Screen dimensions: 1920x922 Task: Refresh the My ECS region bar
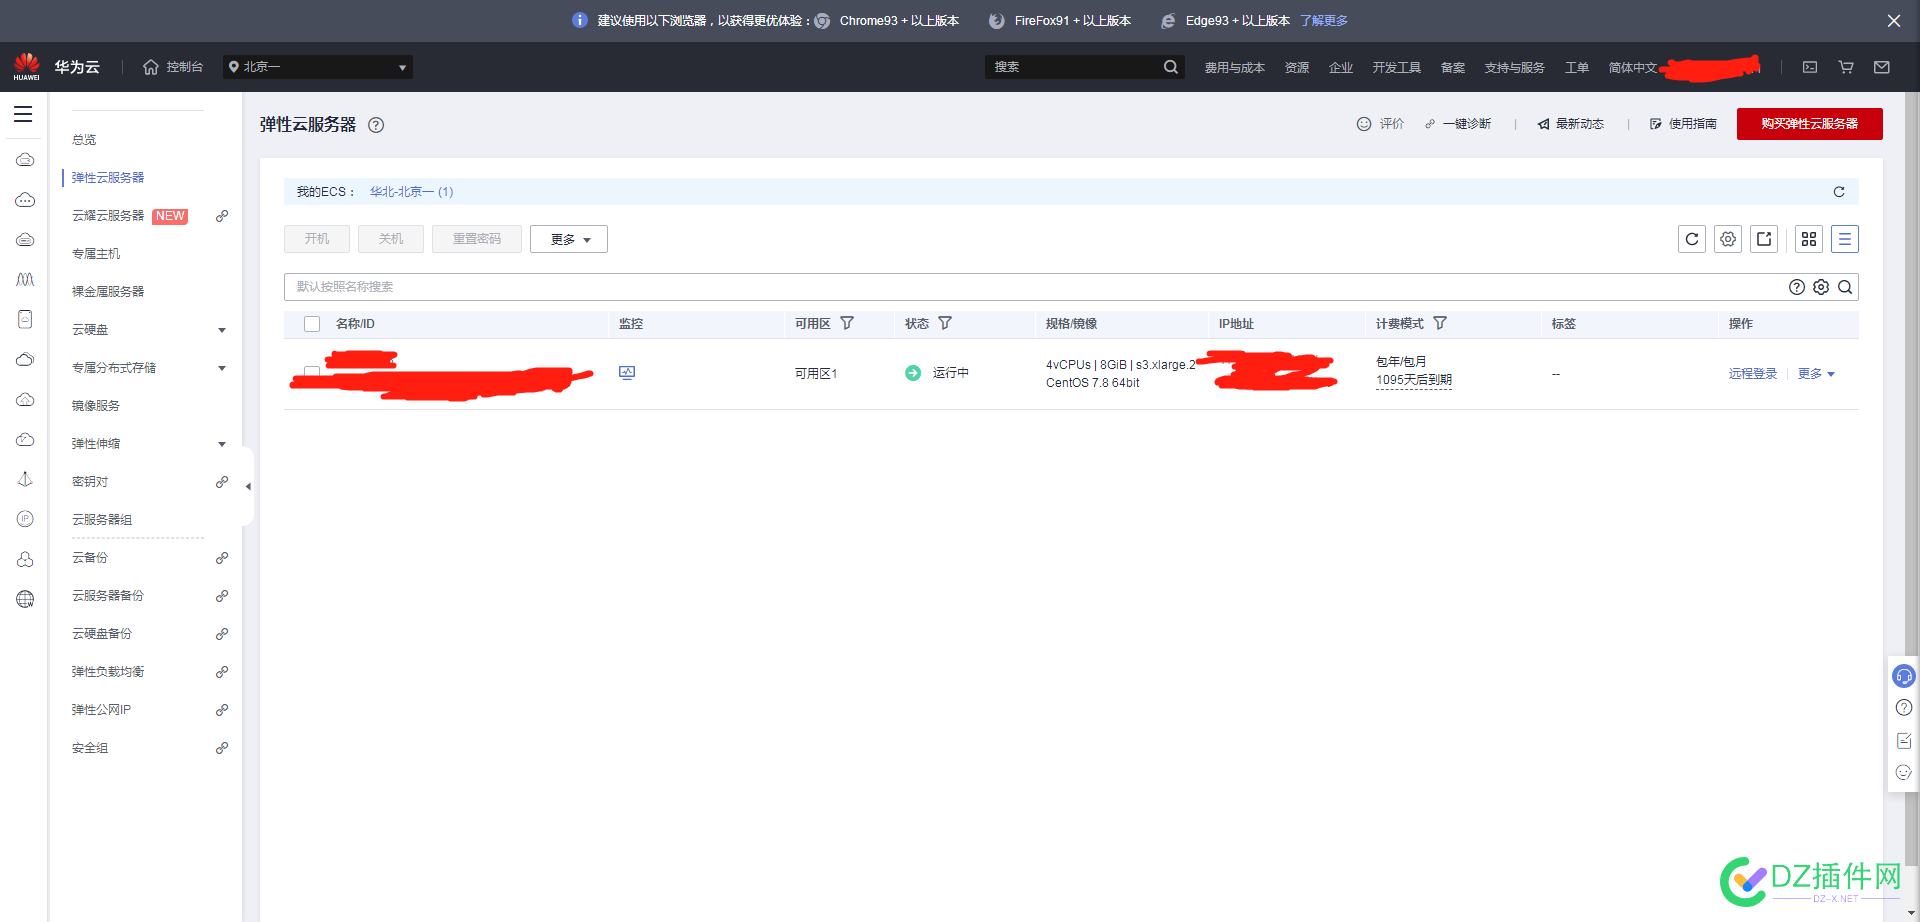click(1839, 192)
